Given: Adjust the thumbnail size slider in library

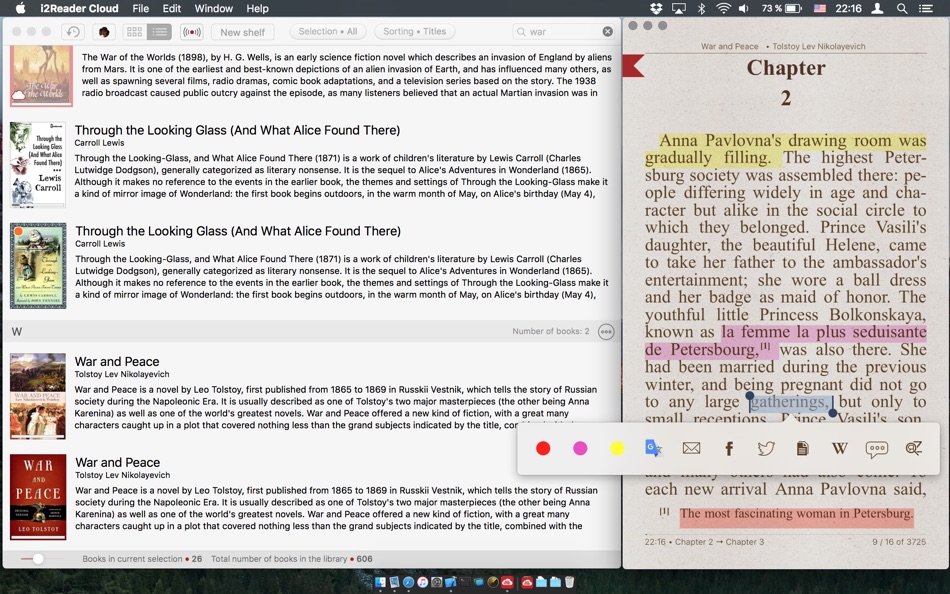Looking at the screenshot, I should click(38, 559).
